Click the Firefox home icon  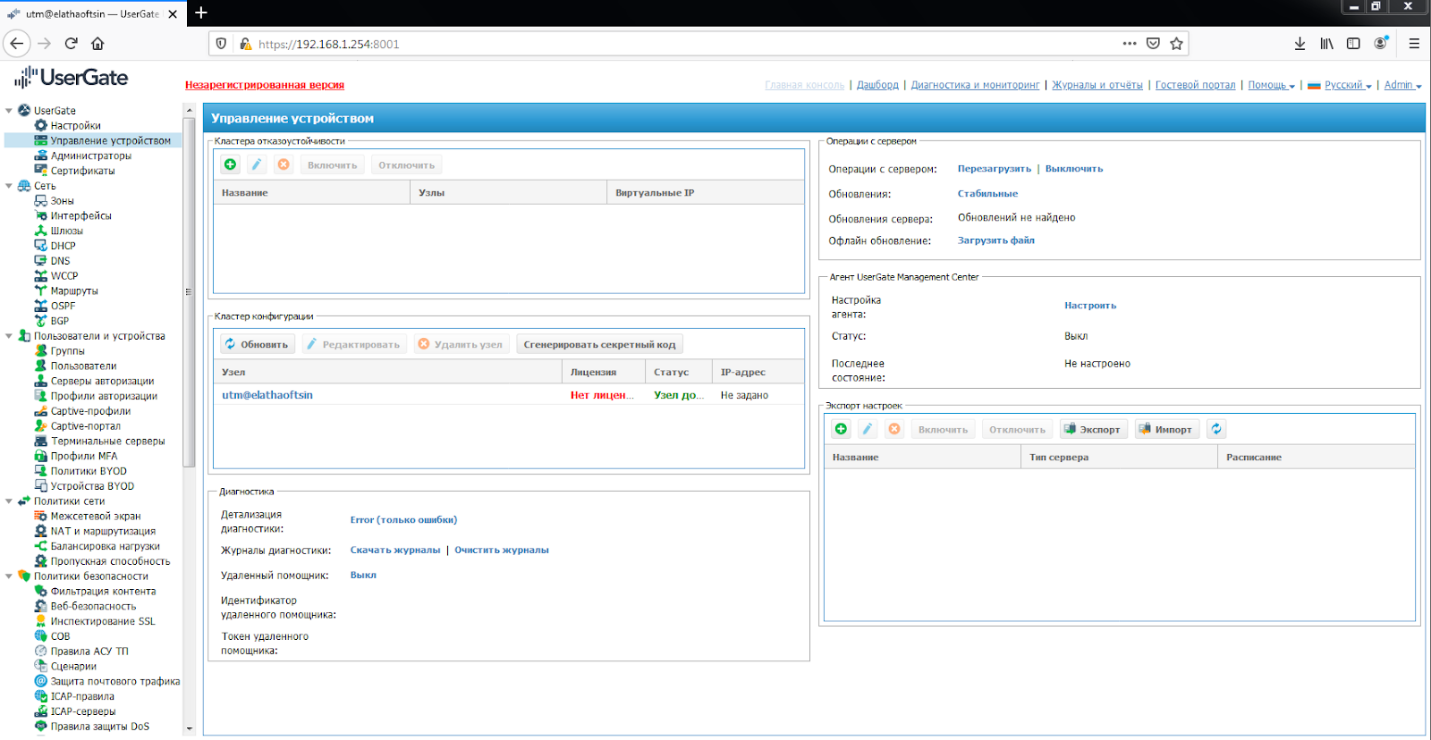pos(98,44)
